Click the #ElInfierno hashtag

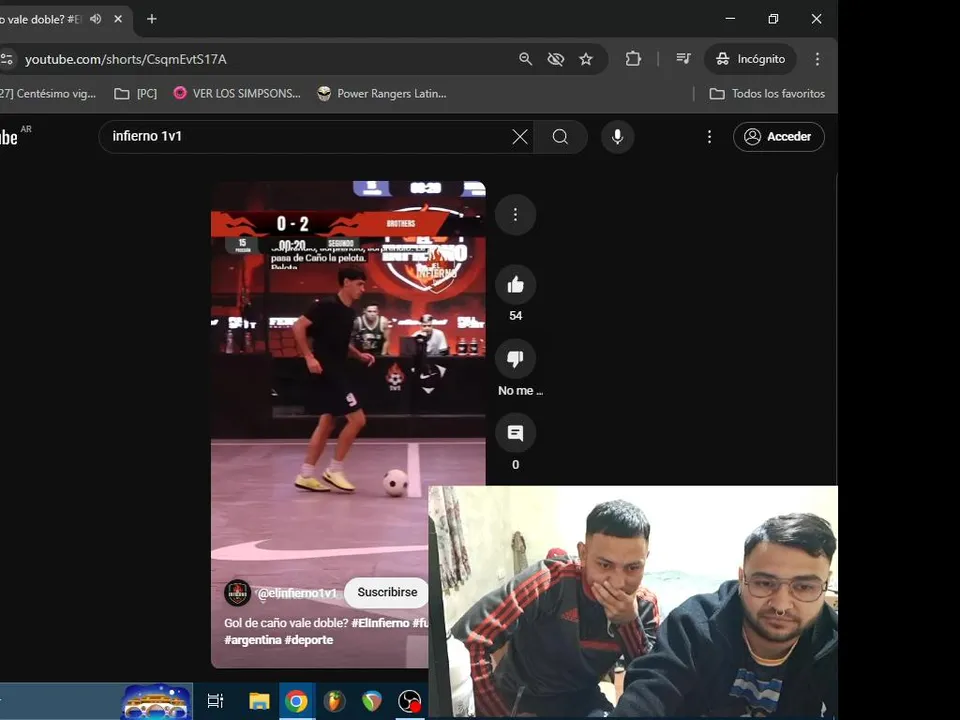coord(380,623)
